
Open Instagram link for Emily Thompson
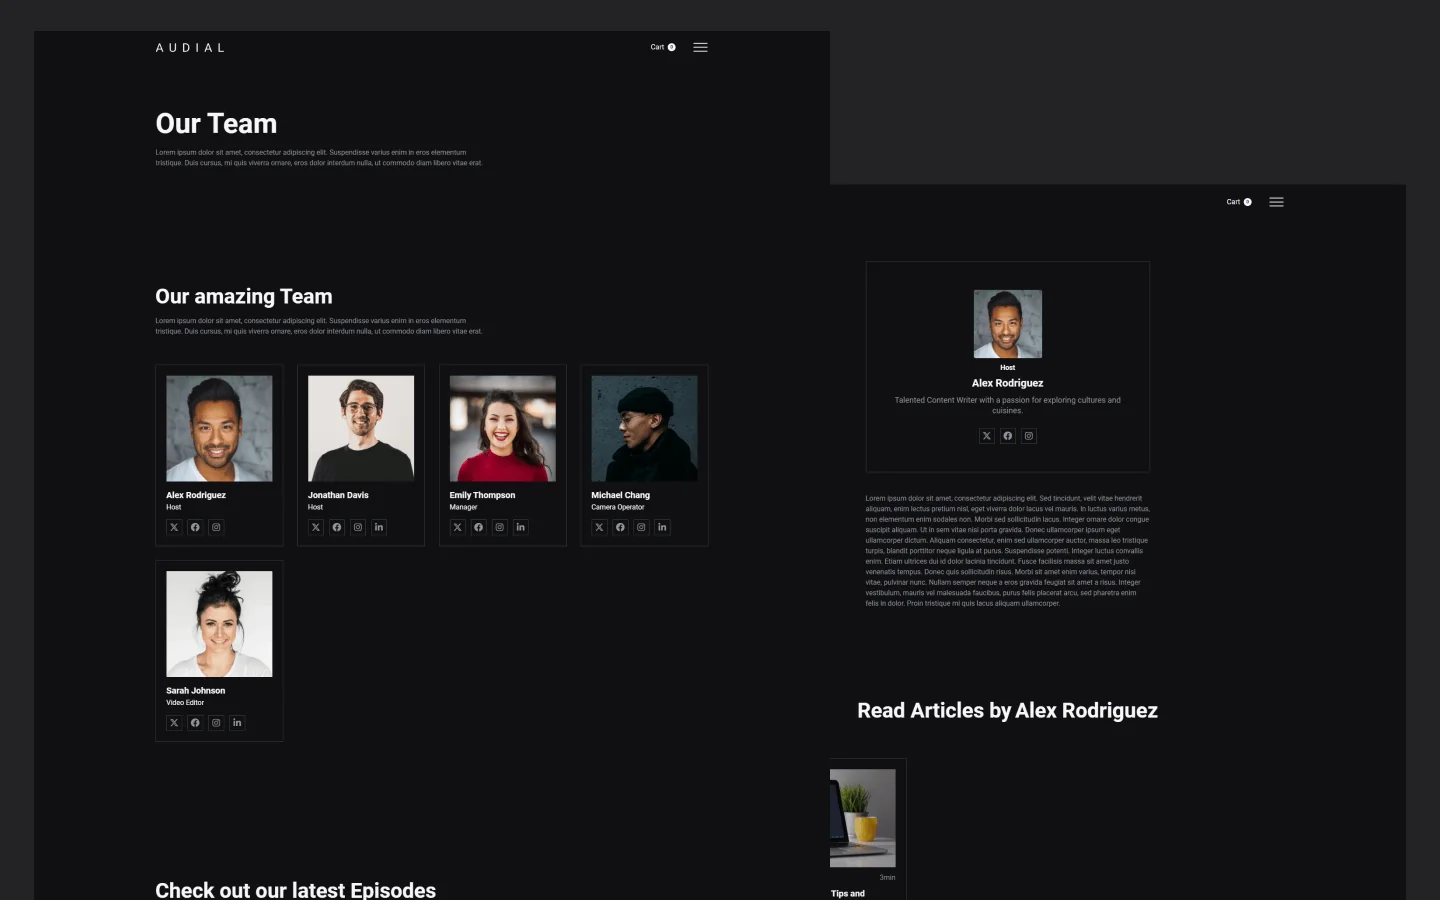(x=500, y=527)
